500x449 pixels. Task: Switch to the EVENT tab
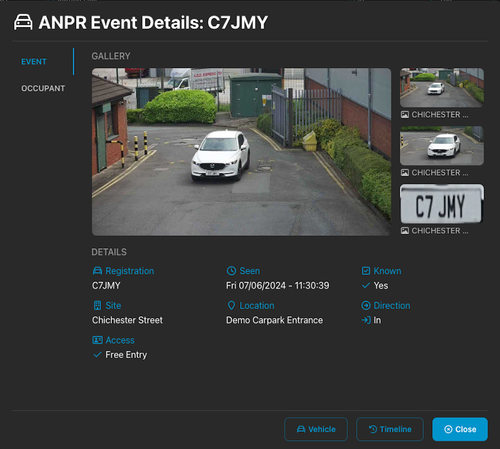pos(34,62)
